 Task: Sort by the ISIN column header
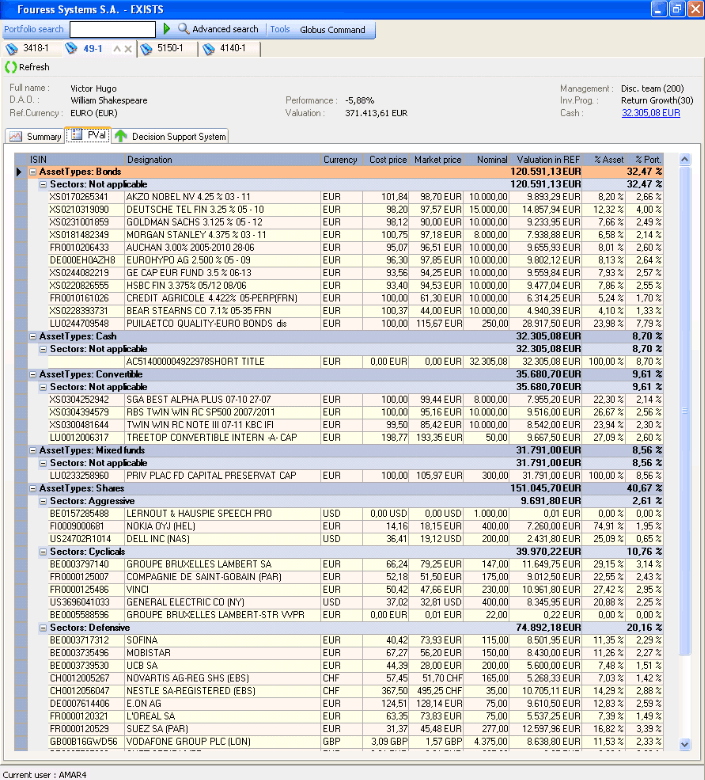(x=76, y=160)
